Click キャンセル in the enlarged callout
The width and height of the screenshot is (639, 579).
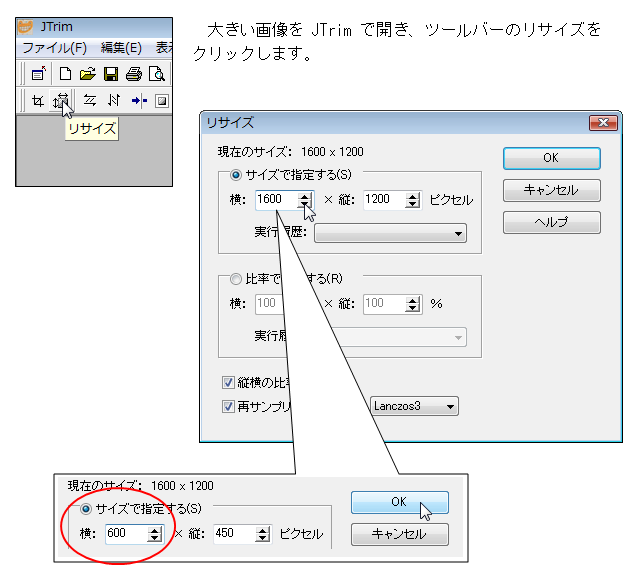tap(400, 534)
